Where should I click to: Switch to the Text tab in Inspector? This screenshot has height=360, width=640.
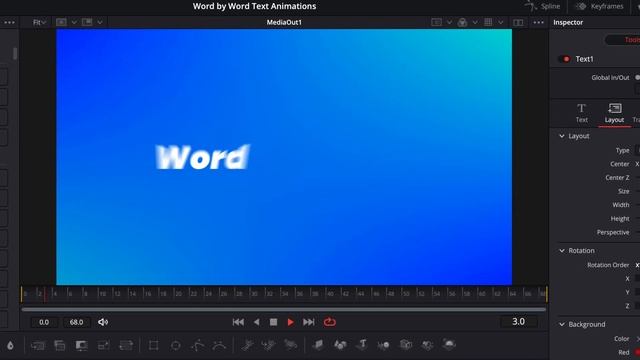point(582,113)
